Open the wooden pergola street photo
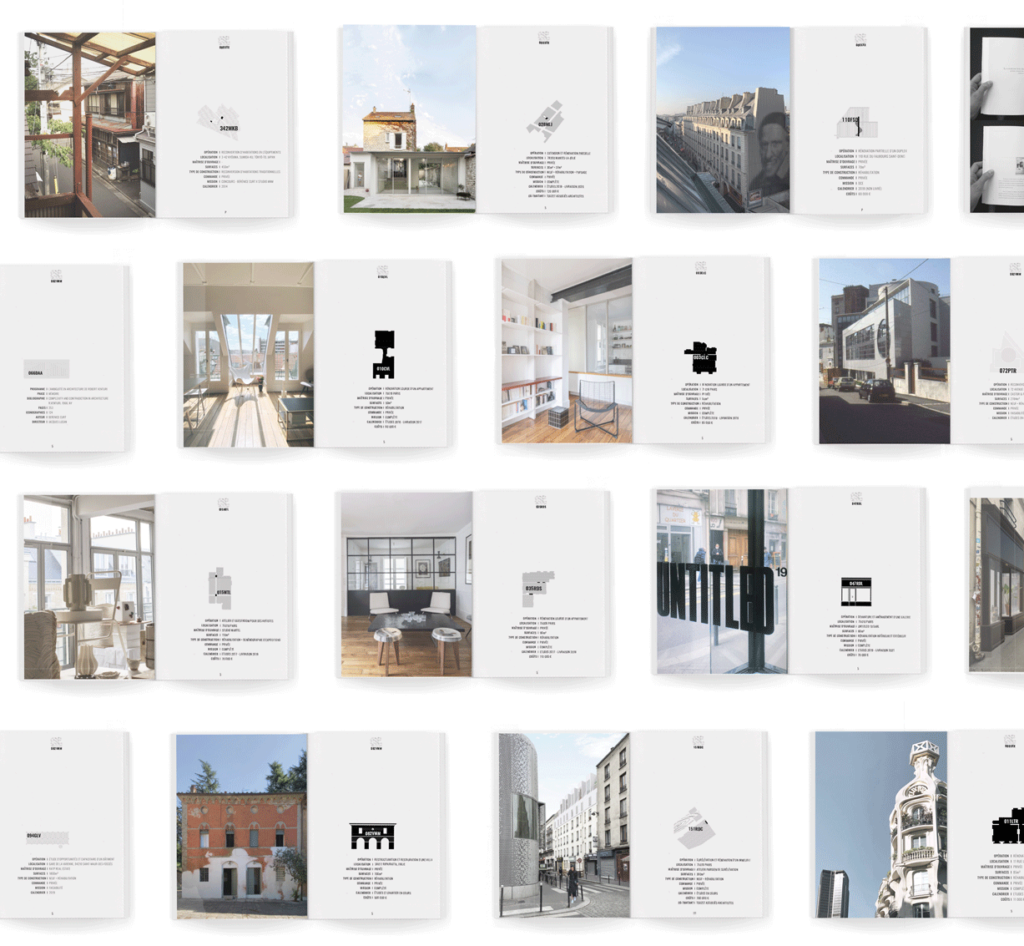Viewport: 1024px width, 946px height. point(90,125)
